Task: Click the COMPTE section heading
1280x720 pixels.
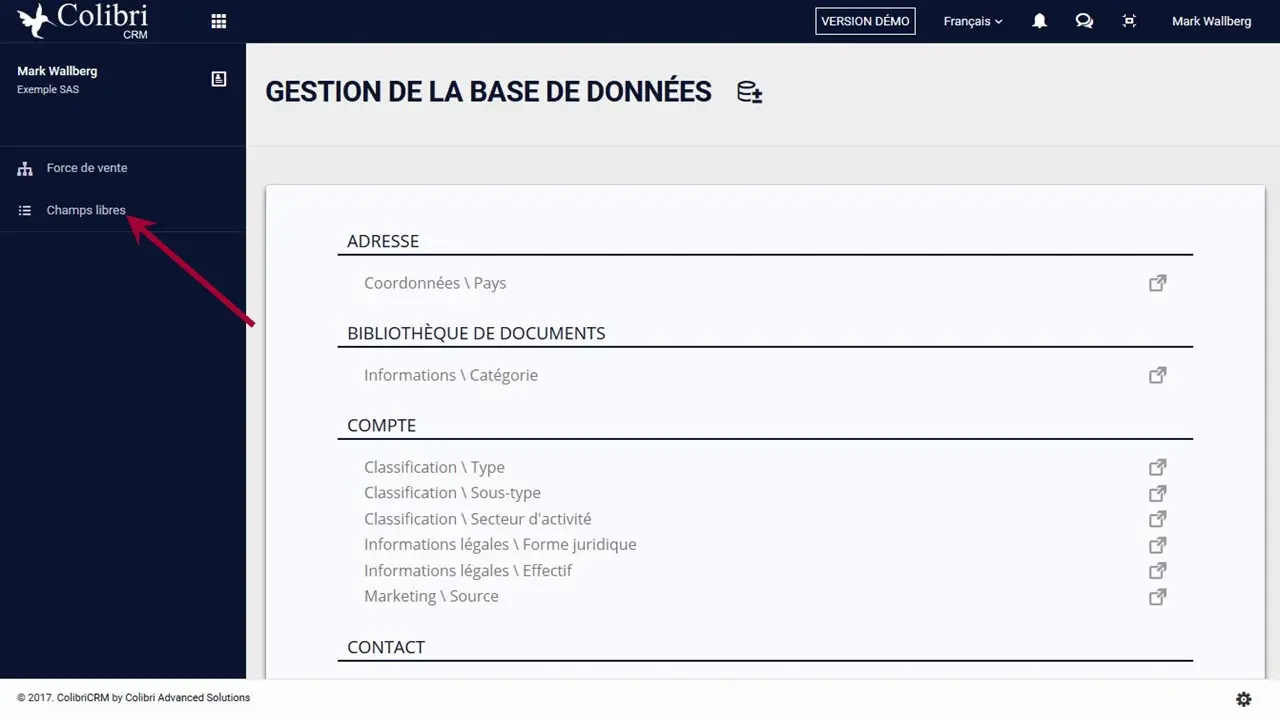Action: click(x=381, y=425)
